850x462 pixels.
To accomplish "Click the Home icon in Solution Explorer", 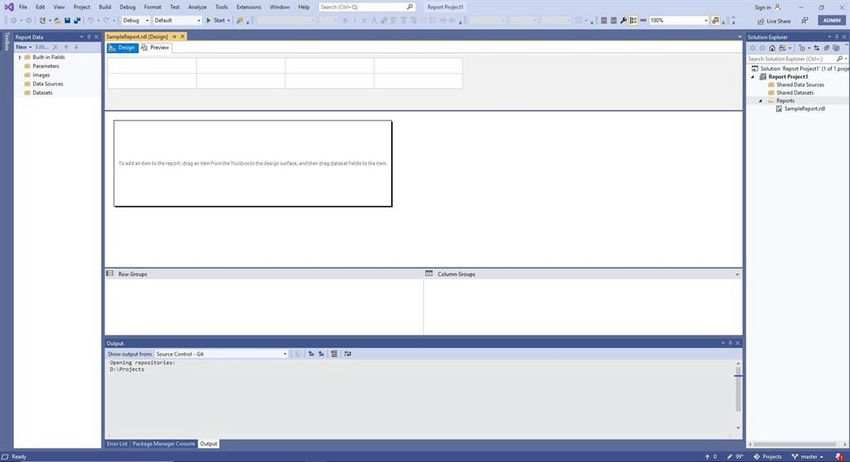I will coord(772,48).
